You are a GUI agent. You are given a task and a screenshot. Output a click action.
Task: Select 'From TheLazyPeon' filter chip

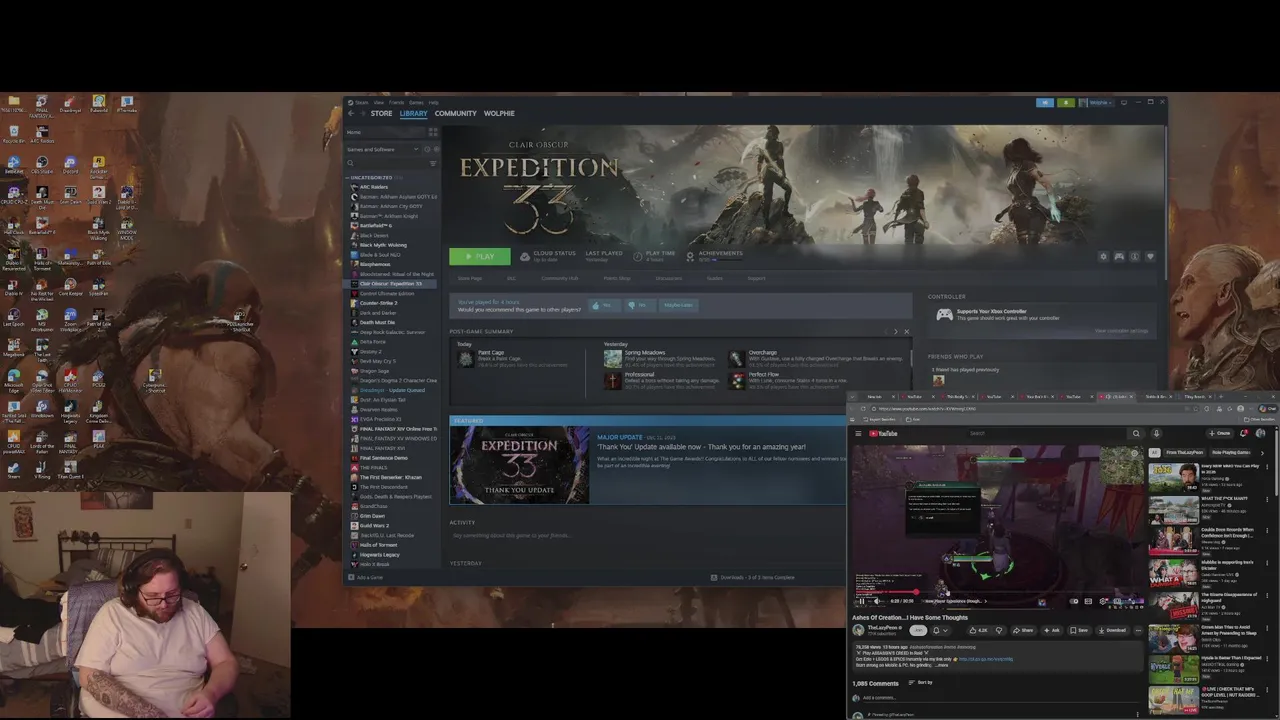pos(1184,452)
